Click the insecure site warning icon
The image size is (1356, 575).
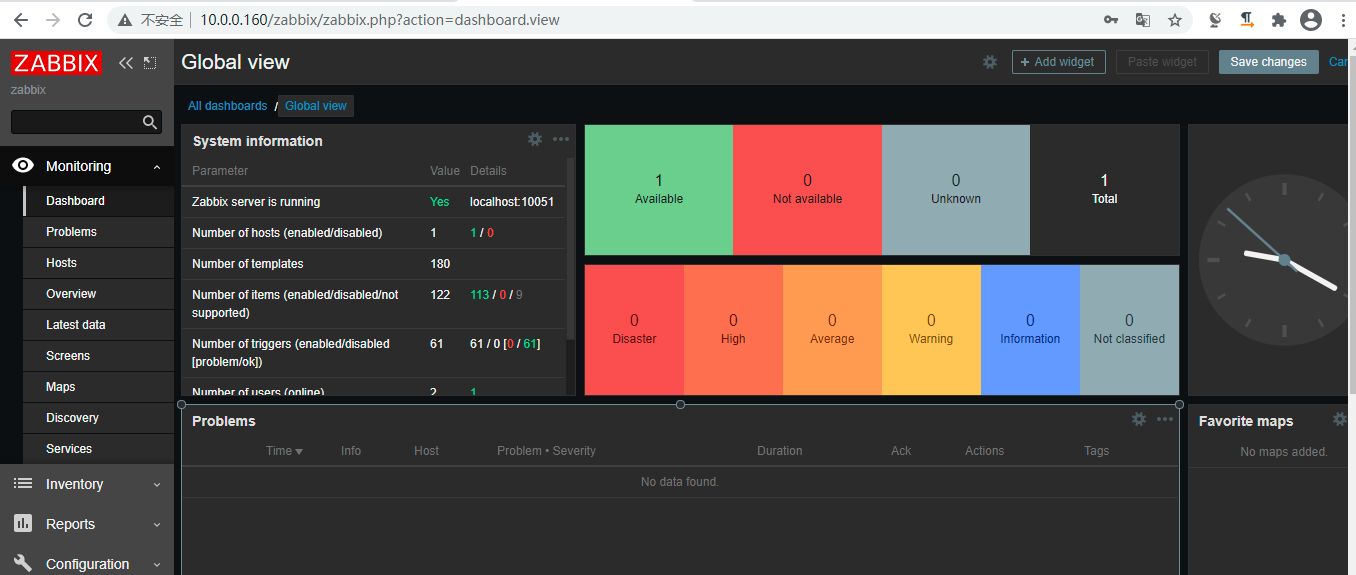pyautogui.click(x=124, y=19)
